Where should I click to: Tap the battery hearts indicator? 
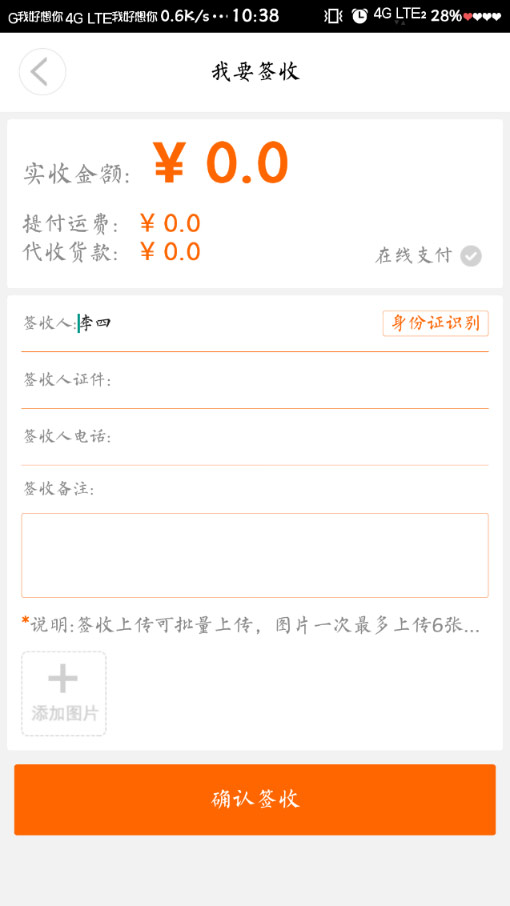pyautogui.click(x=482, y=17)
